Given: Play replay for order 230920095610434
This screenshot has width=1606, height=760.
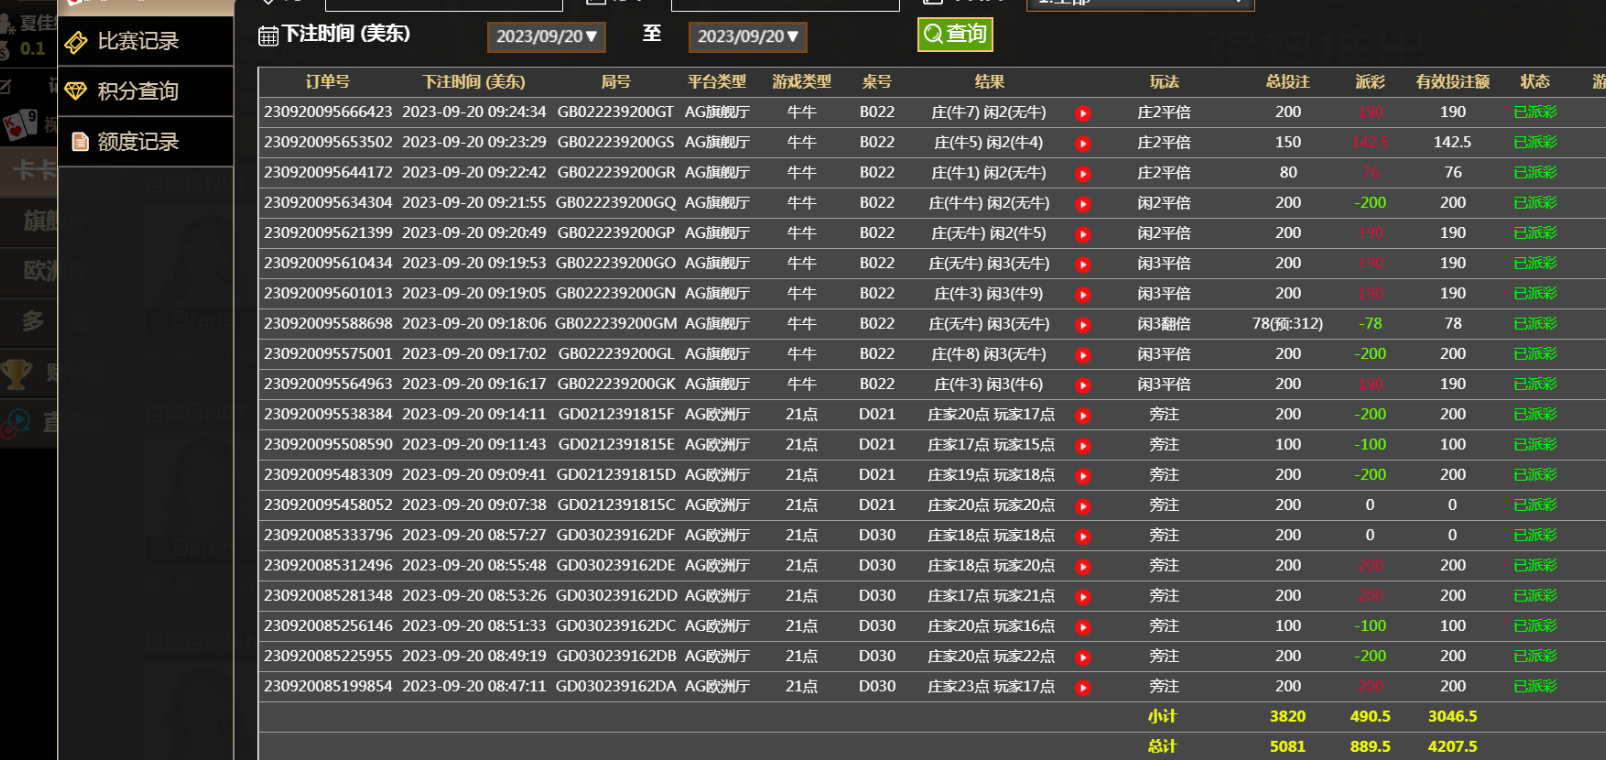Looking at the screenshot, I should [x=1083, y=265].
